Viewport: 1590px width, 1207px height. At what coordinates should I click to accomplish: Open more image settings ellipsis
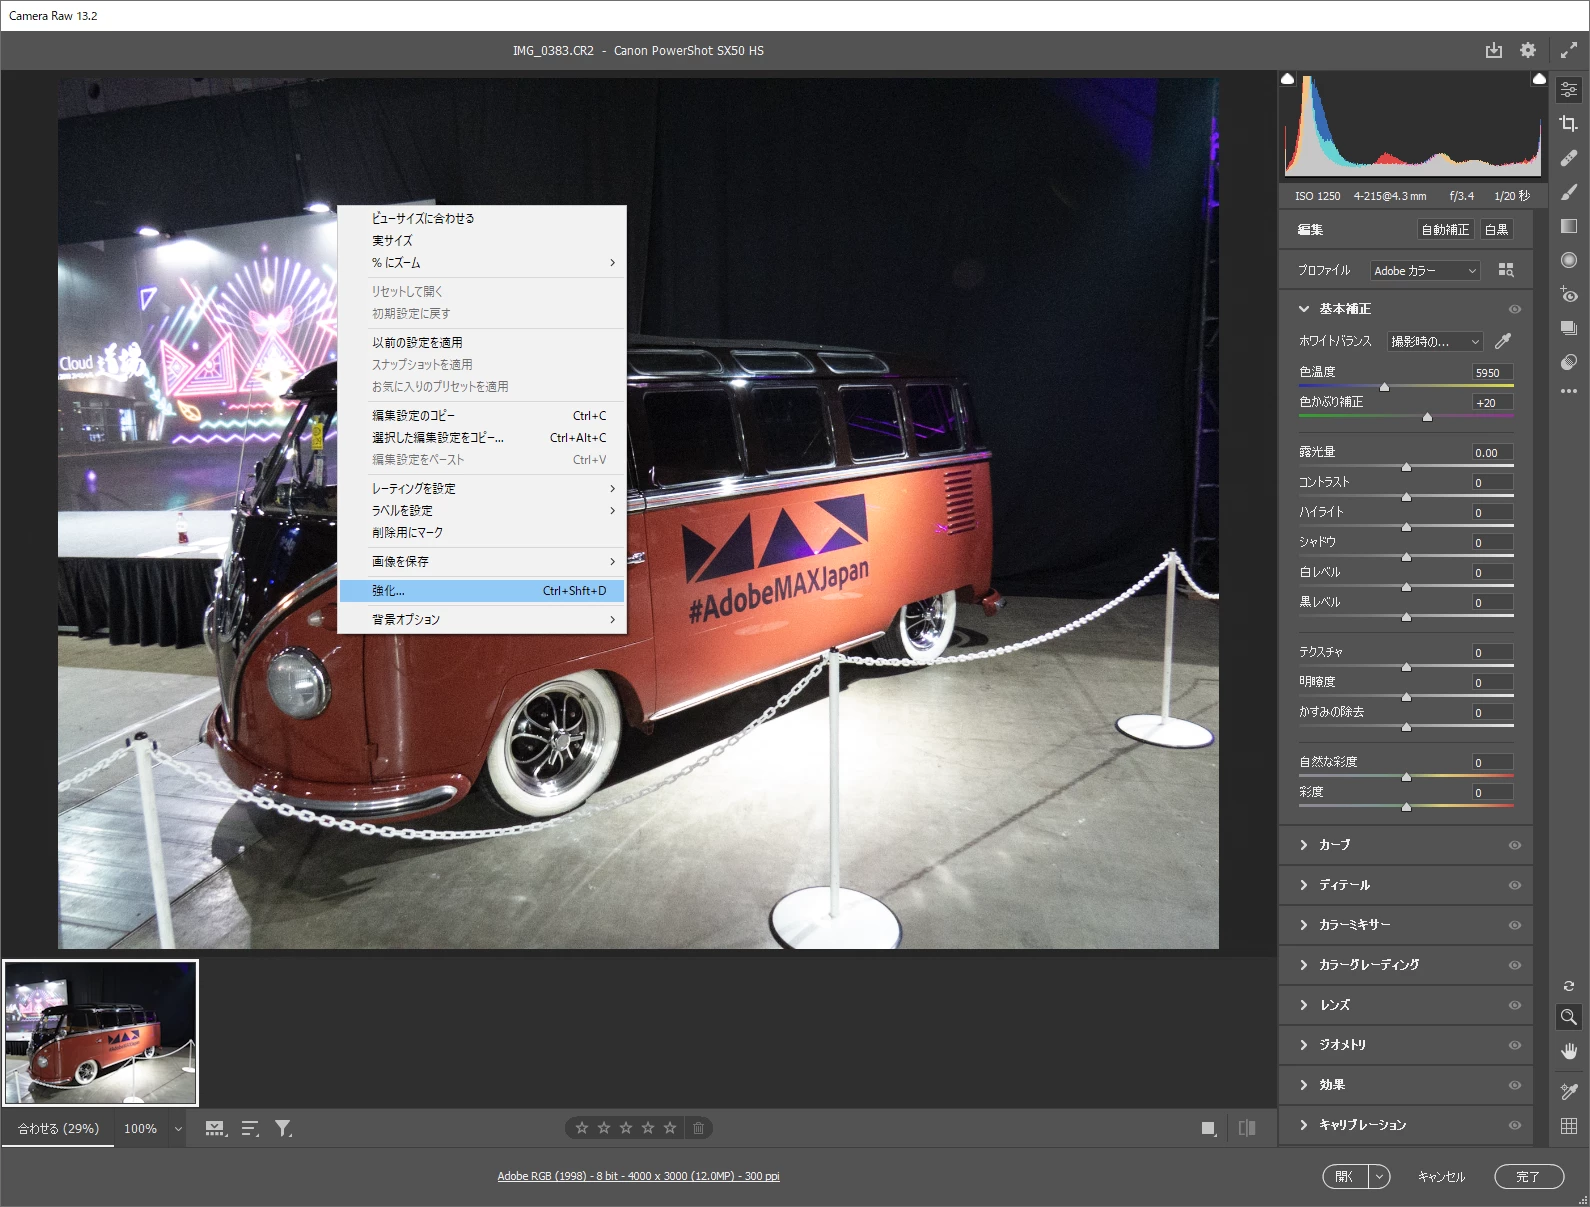pyautogui.click(x=1569, y=391)
